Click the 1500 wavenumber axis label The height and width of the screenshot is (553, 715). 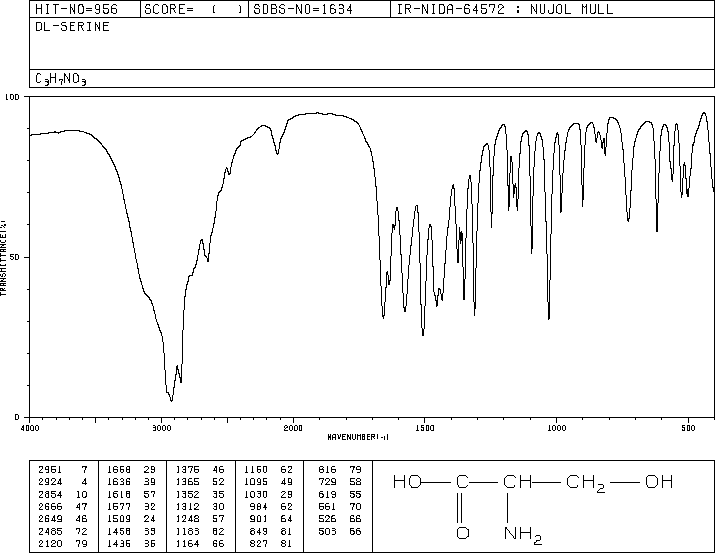pyautogui.click(x=425, y=428)
